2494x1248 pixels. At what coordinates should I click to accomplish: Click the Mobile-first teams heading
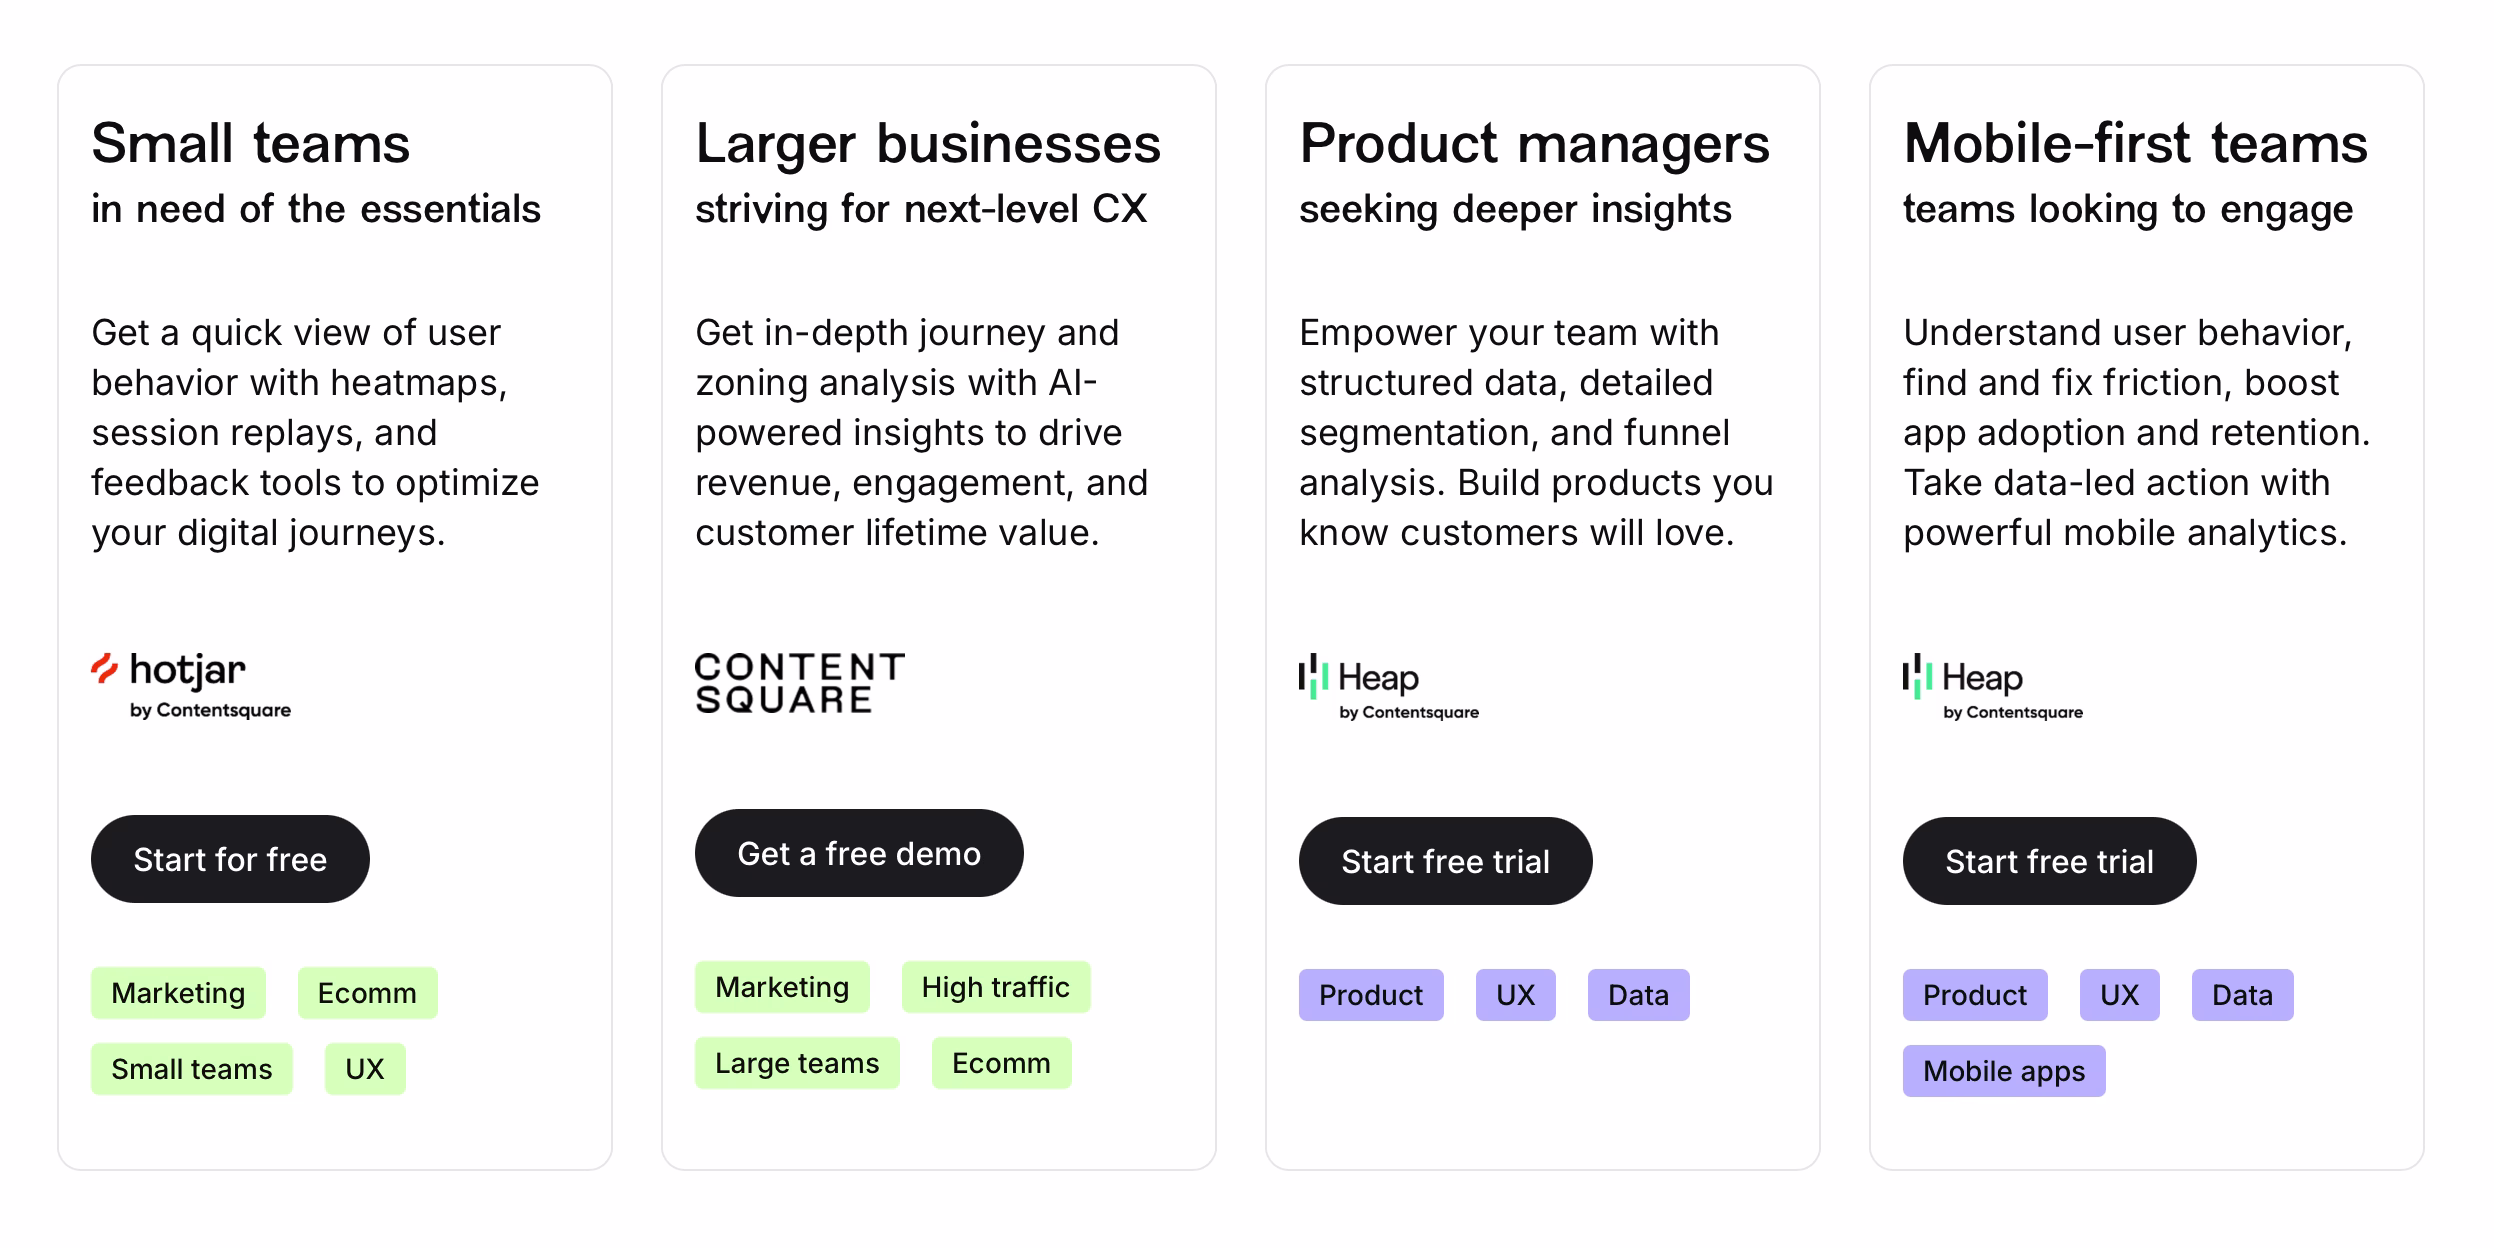[2135, 143]
